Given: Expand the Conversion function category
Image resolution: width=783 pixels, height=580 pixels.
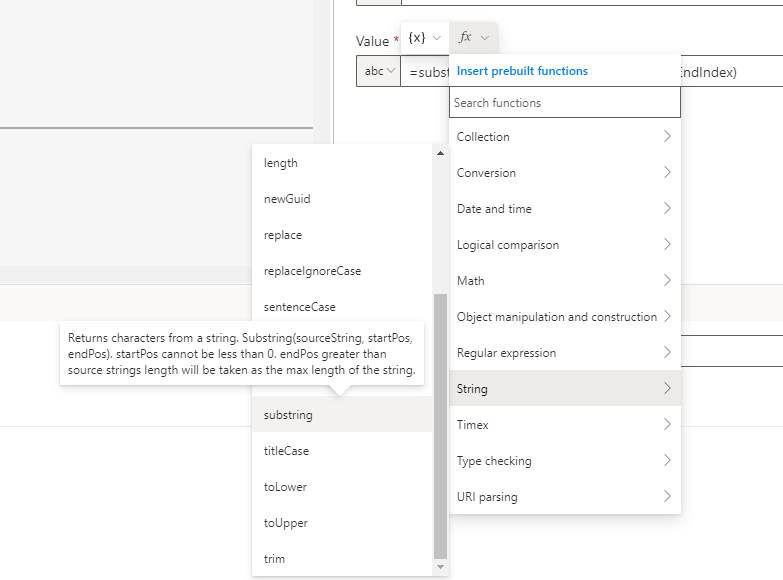Looking at the screenshot, I should 564,173.
